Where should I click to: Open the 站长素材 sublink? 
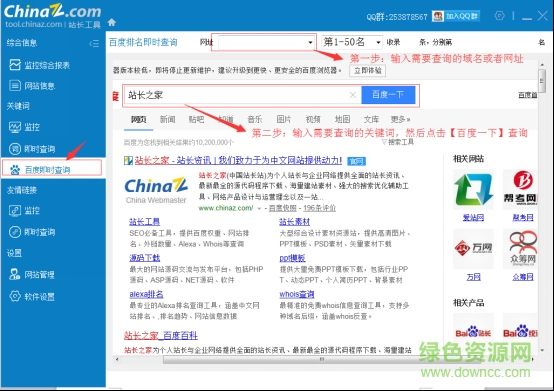(294, 222)
